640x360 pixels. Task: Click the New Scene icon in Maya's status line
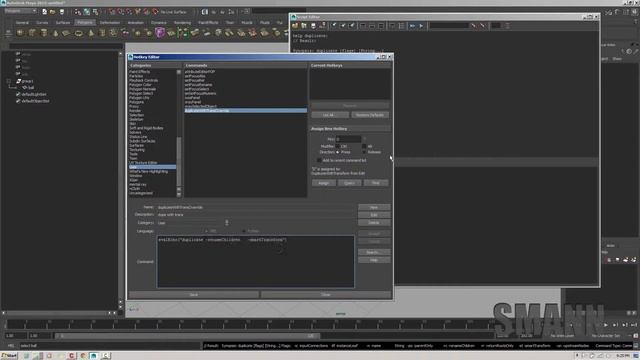point(44,12)
